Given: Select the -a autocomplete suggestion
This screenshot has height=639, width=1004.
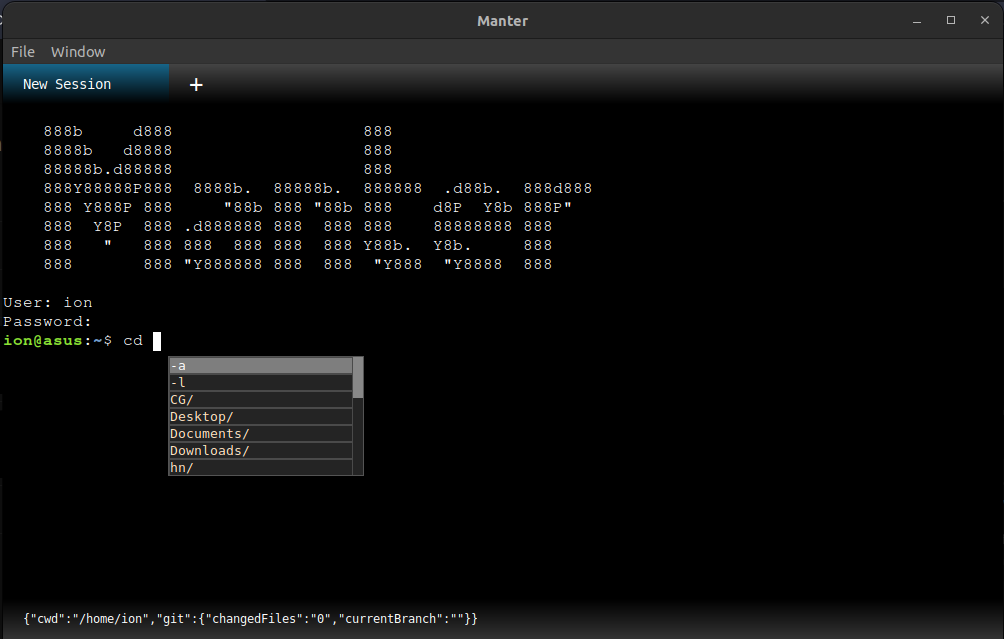Looking at the screenshot, I should coord(261,366).
